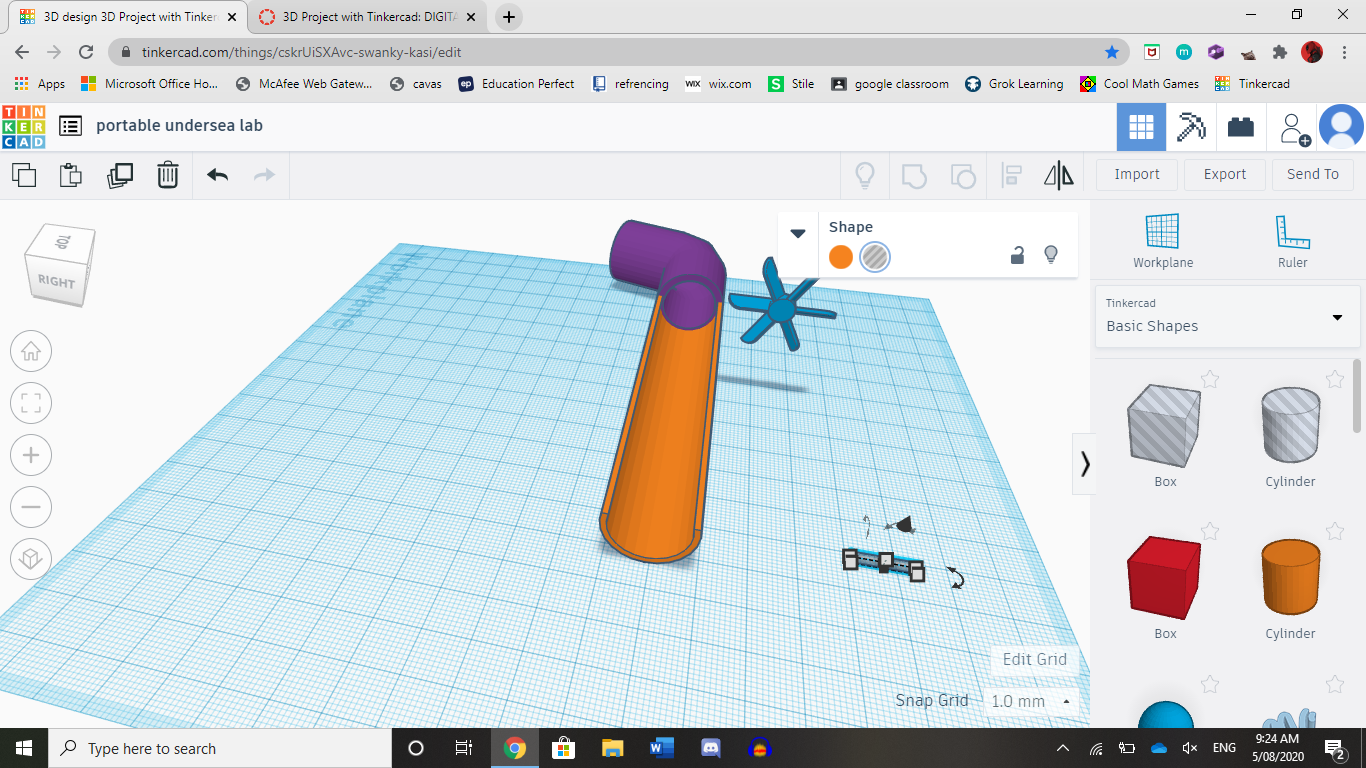
Task: Open the Education Perfect bookmark
Action: tap(516, 84)
